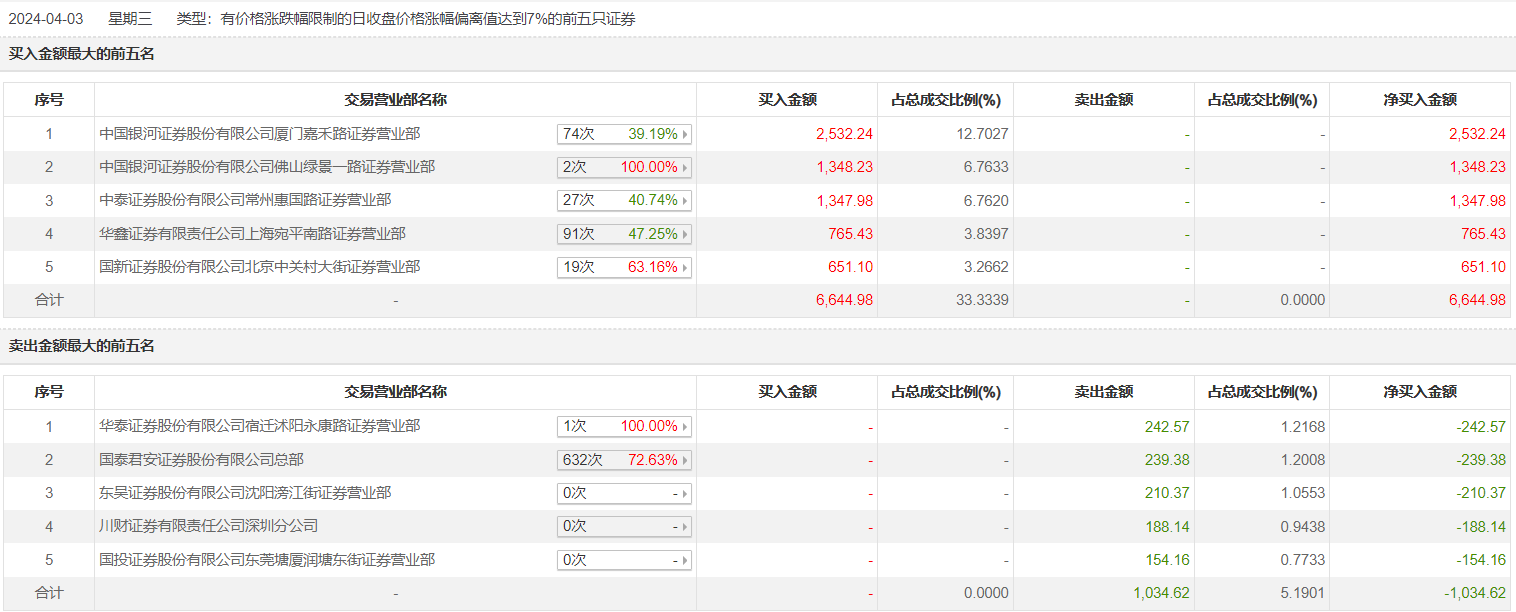Click the arrow in 东吴证券 row's 0次 box

tap(685, 493)
